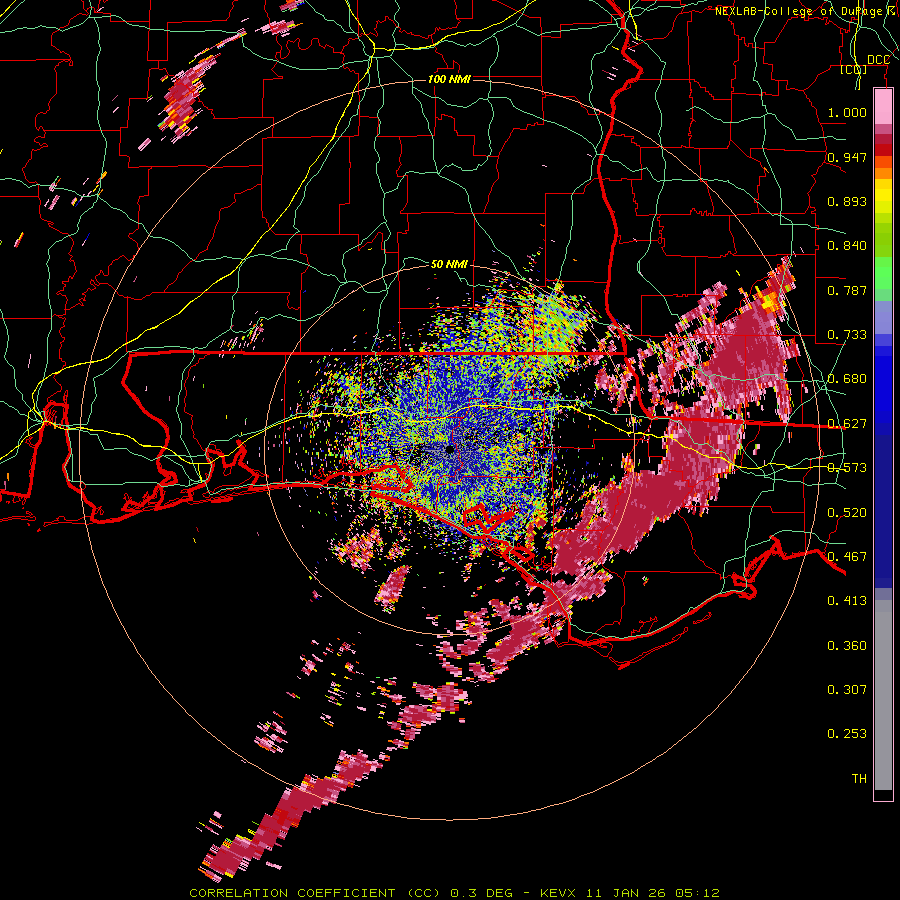Select the 0.787 scale value
Image resolution: width=900 pixels, height=900 pixels.
click(x=847, y=290)
